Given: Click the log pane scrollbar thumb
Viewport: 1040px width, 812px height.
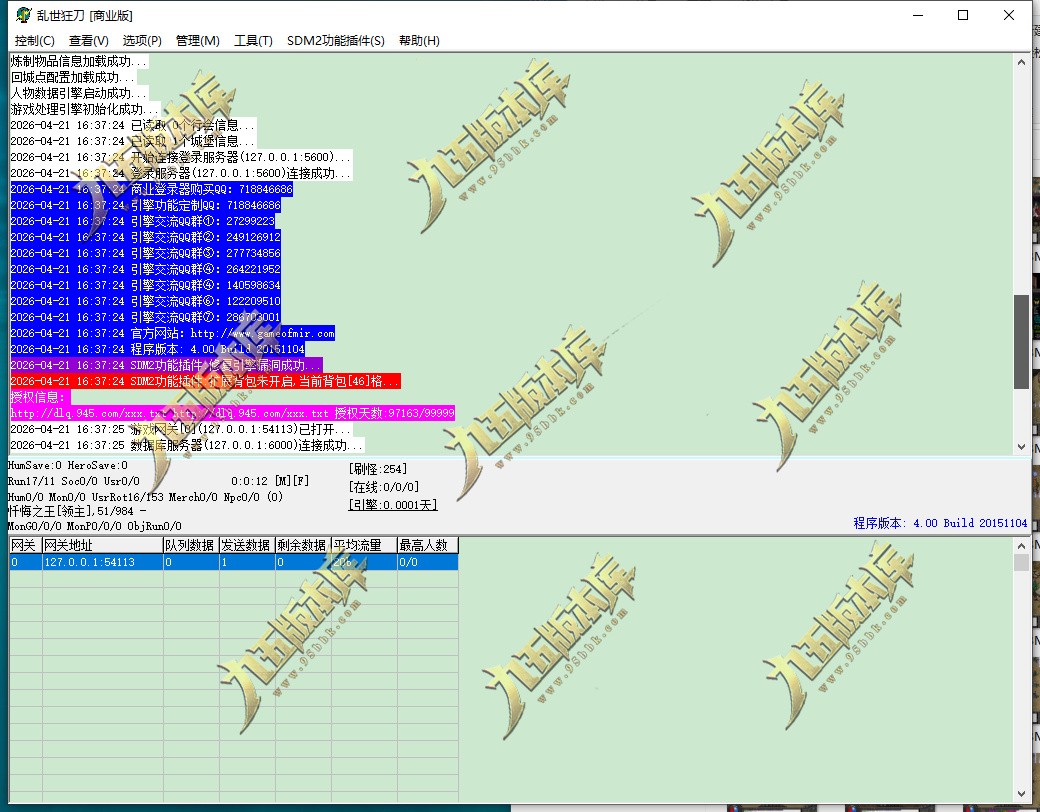Looking at the screenshot, I should pyautogui.click(x=1021, y=342).
